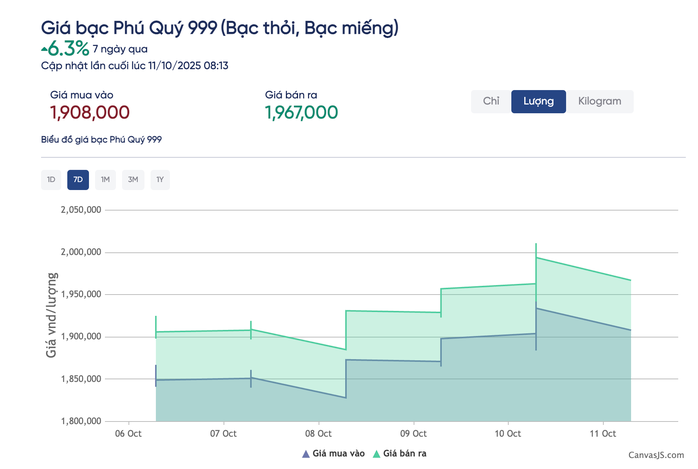
Task: Toggle the Giá bán ra legend triangle
Action: click(377, 454)
